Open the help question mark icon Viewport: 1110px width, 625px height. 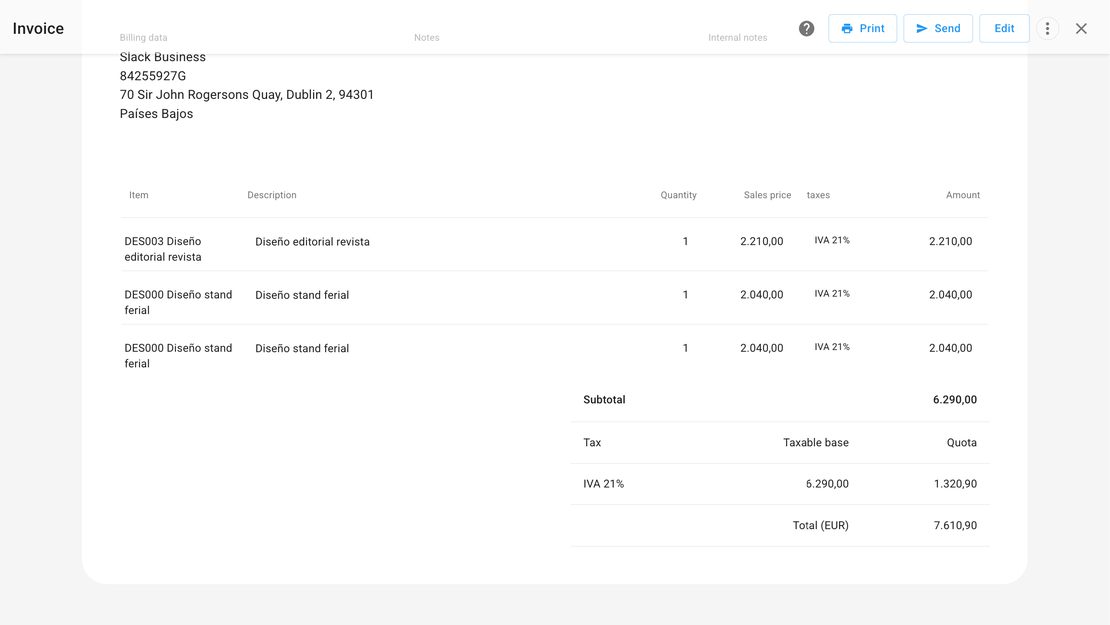point(806,29)
